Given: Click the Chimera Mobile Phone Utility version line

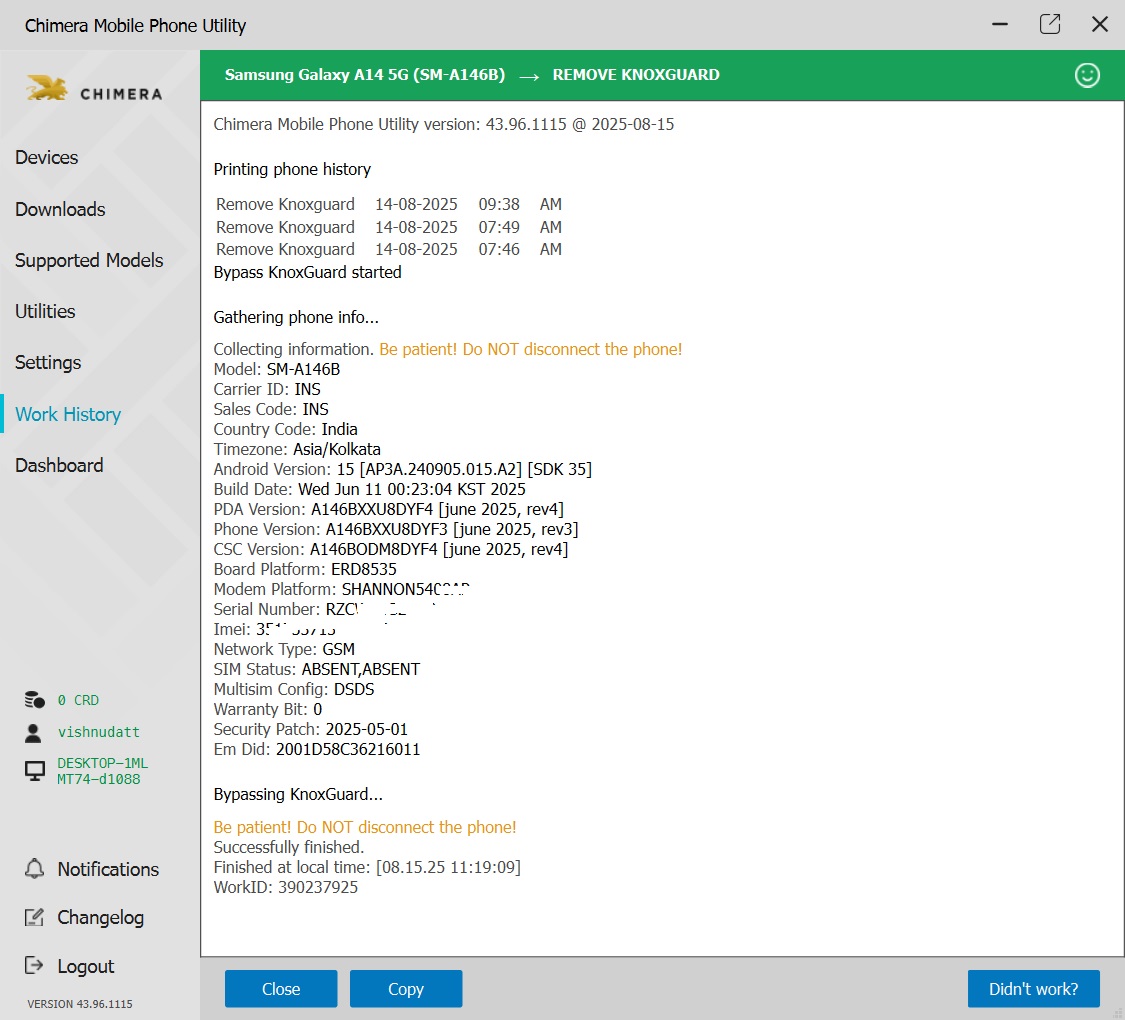Looking at the screenshot, I should click(443, 124).
